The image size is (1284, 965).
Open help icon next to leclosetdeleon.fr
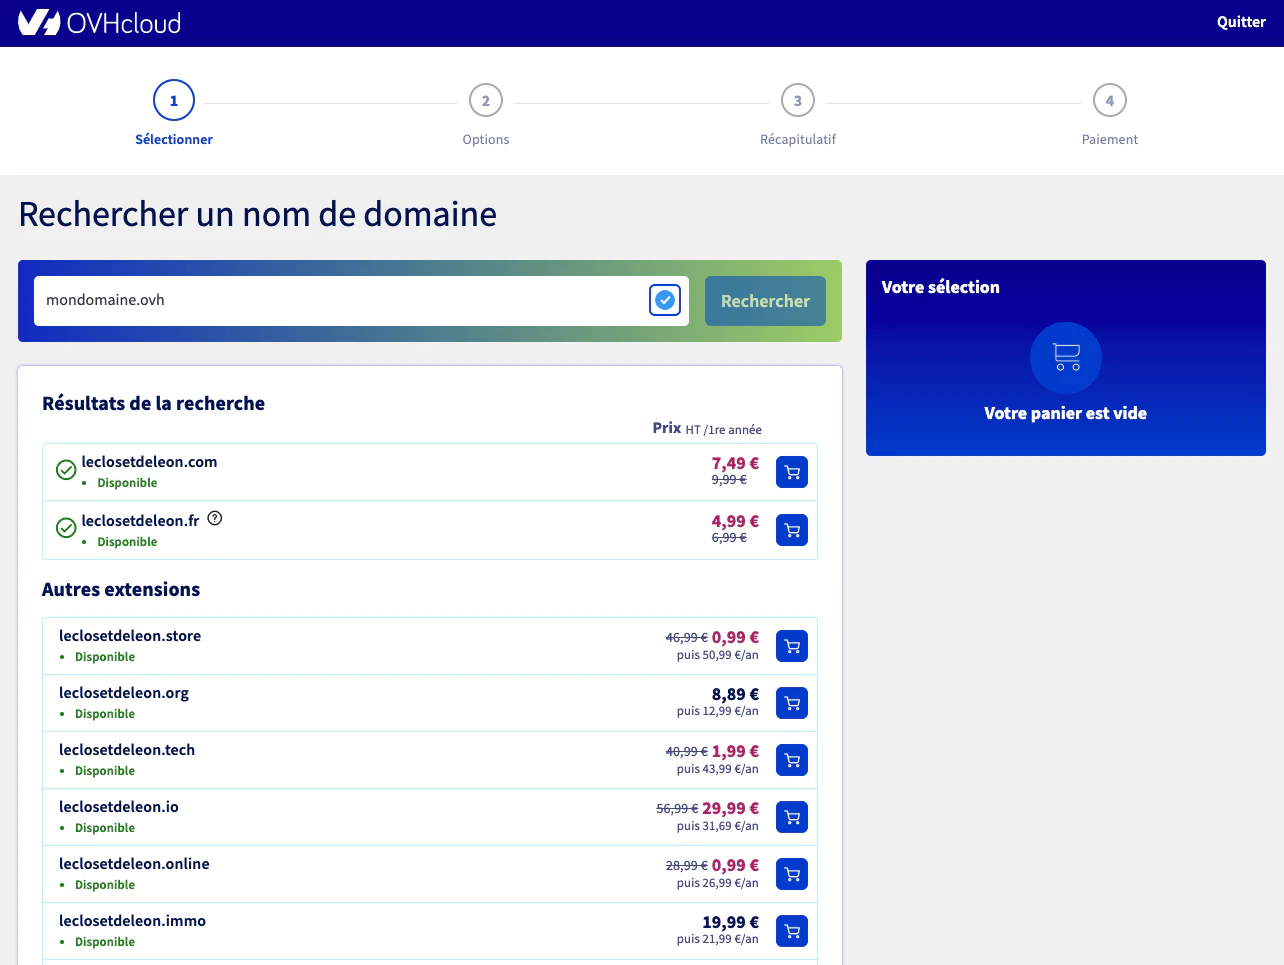coord(215,518)
